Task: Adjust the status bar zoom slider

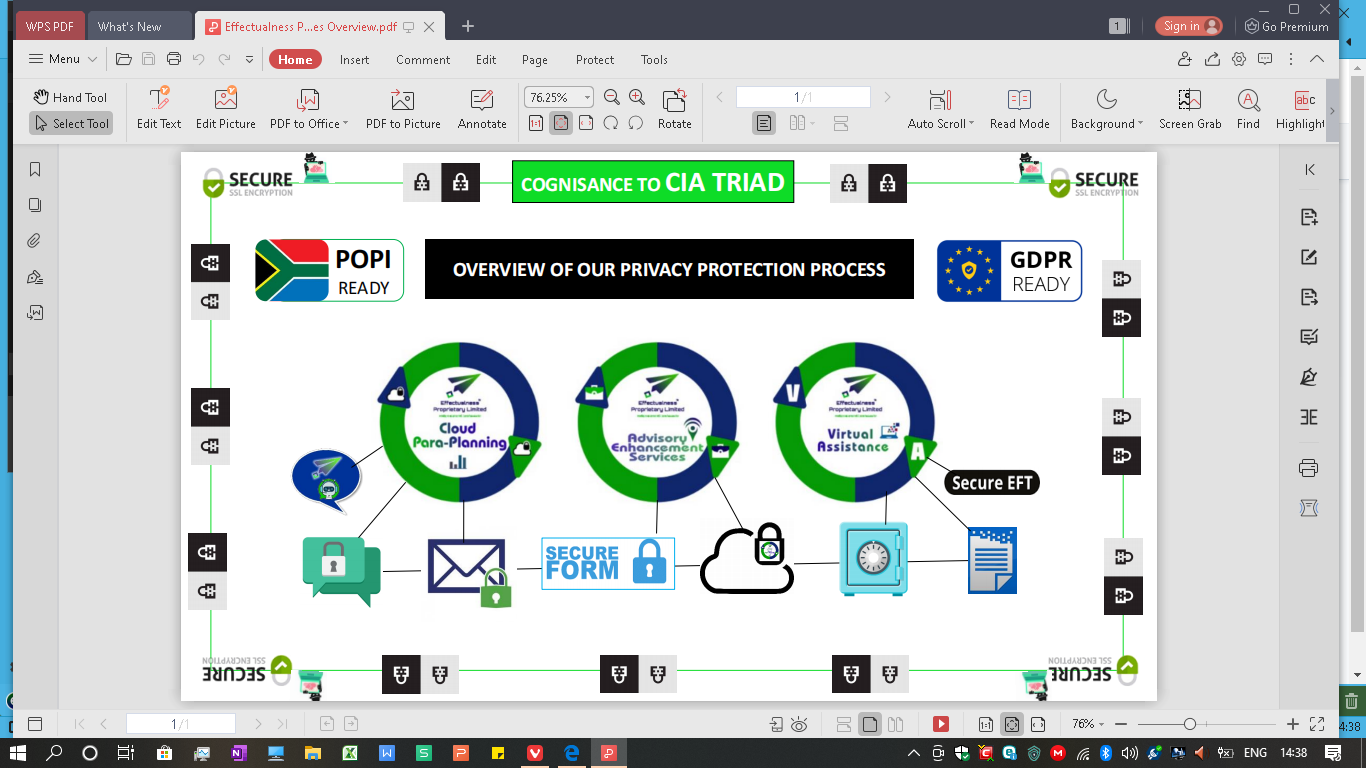Action: click(x=1190, y=724)
